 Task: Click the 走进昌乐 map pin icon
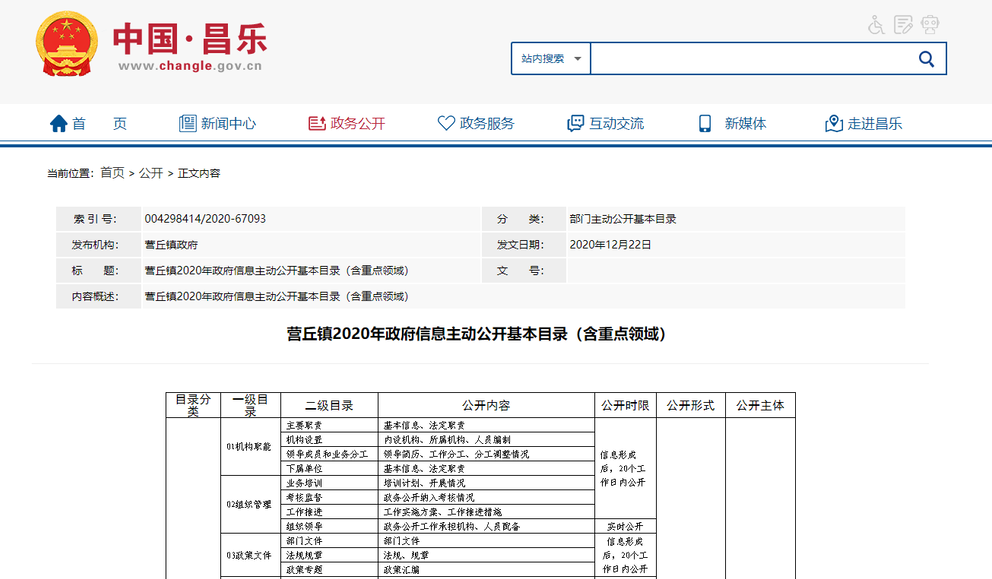[x=833, y=123]
